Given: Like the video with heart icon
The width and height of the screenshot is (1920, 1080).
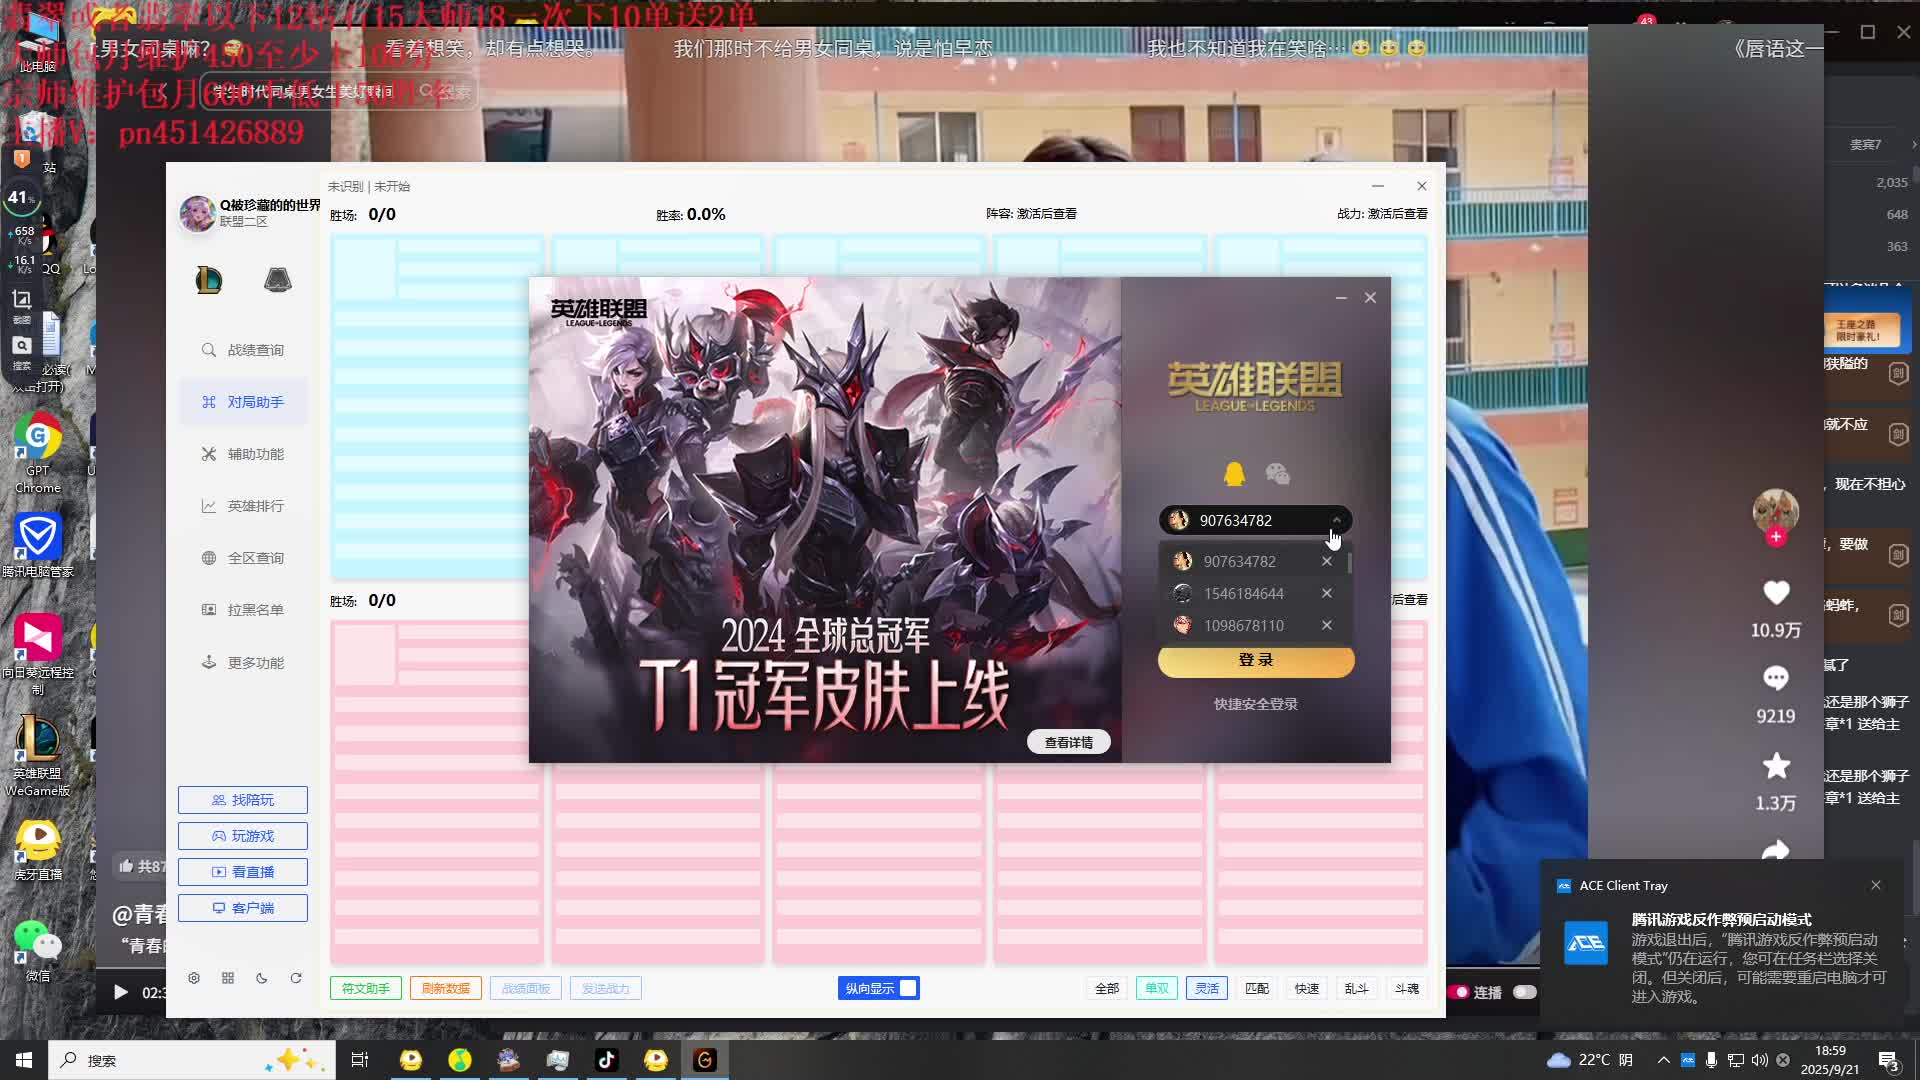Looking at the screenshot, I should pyautogui.click(x=1776, y=593).
